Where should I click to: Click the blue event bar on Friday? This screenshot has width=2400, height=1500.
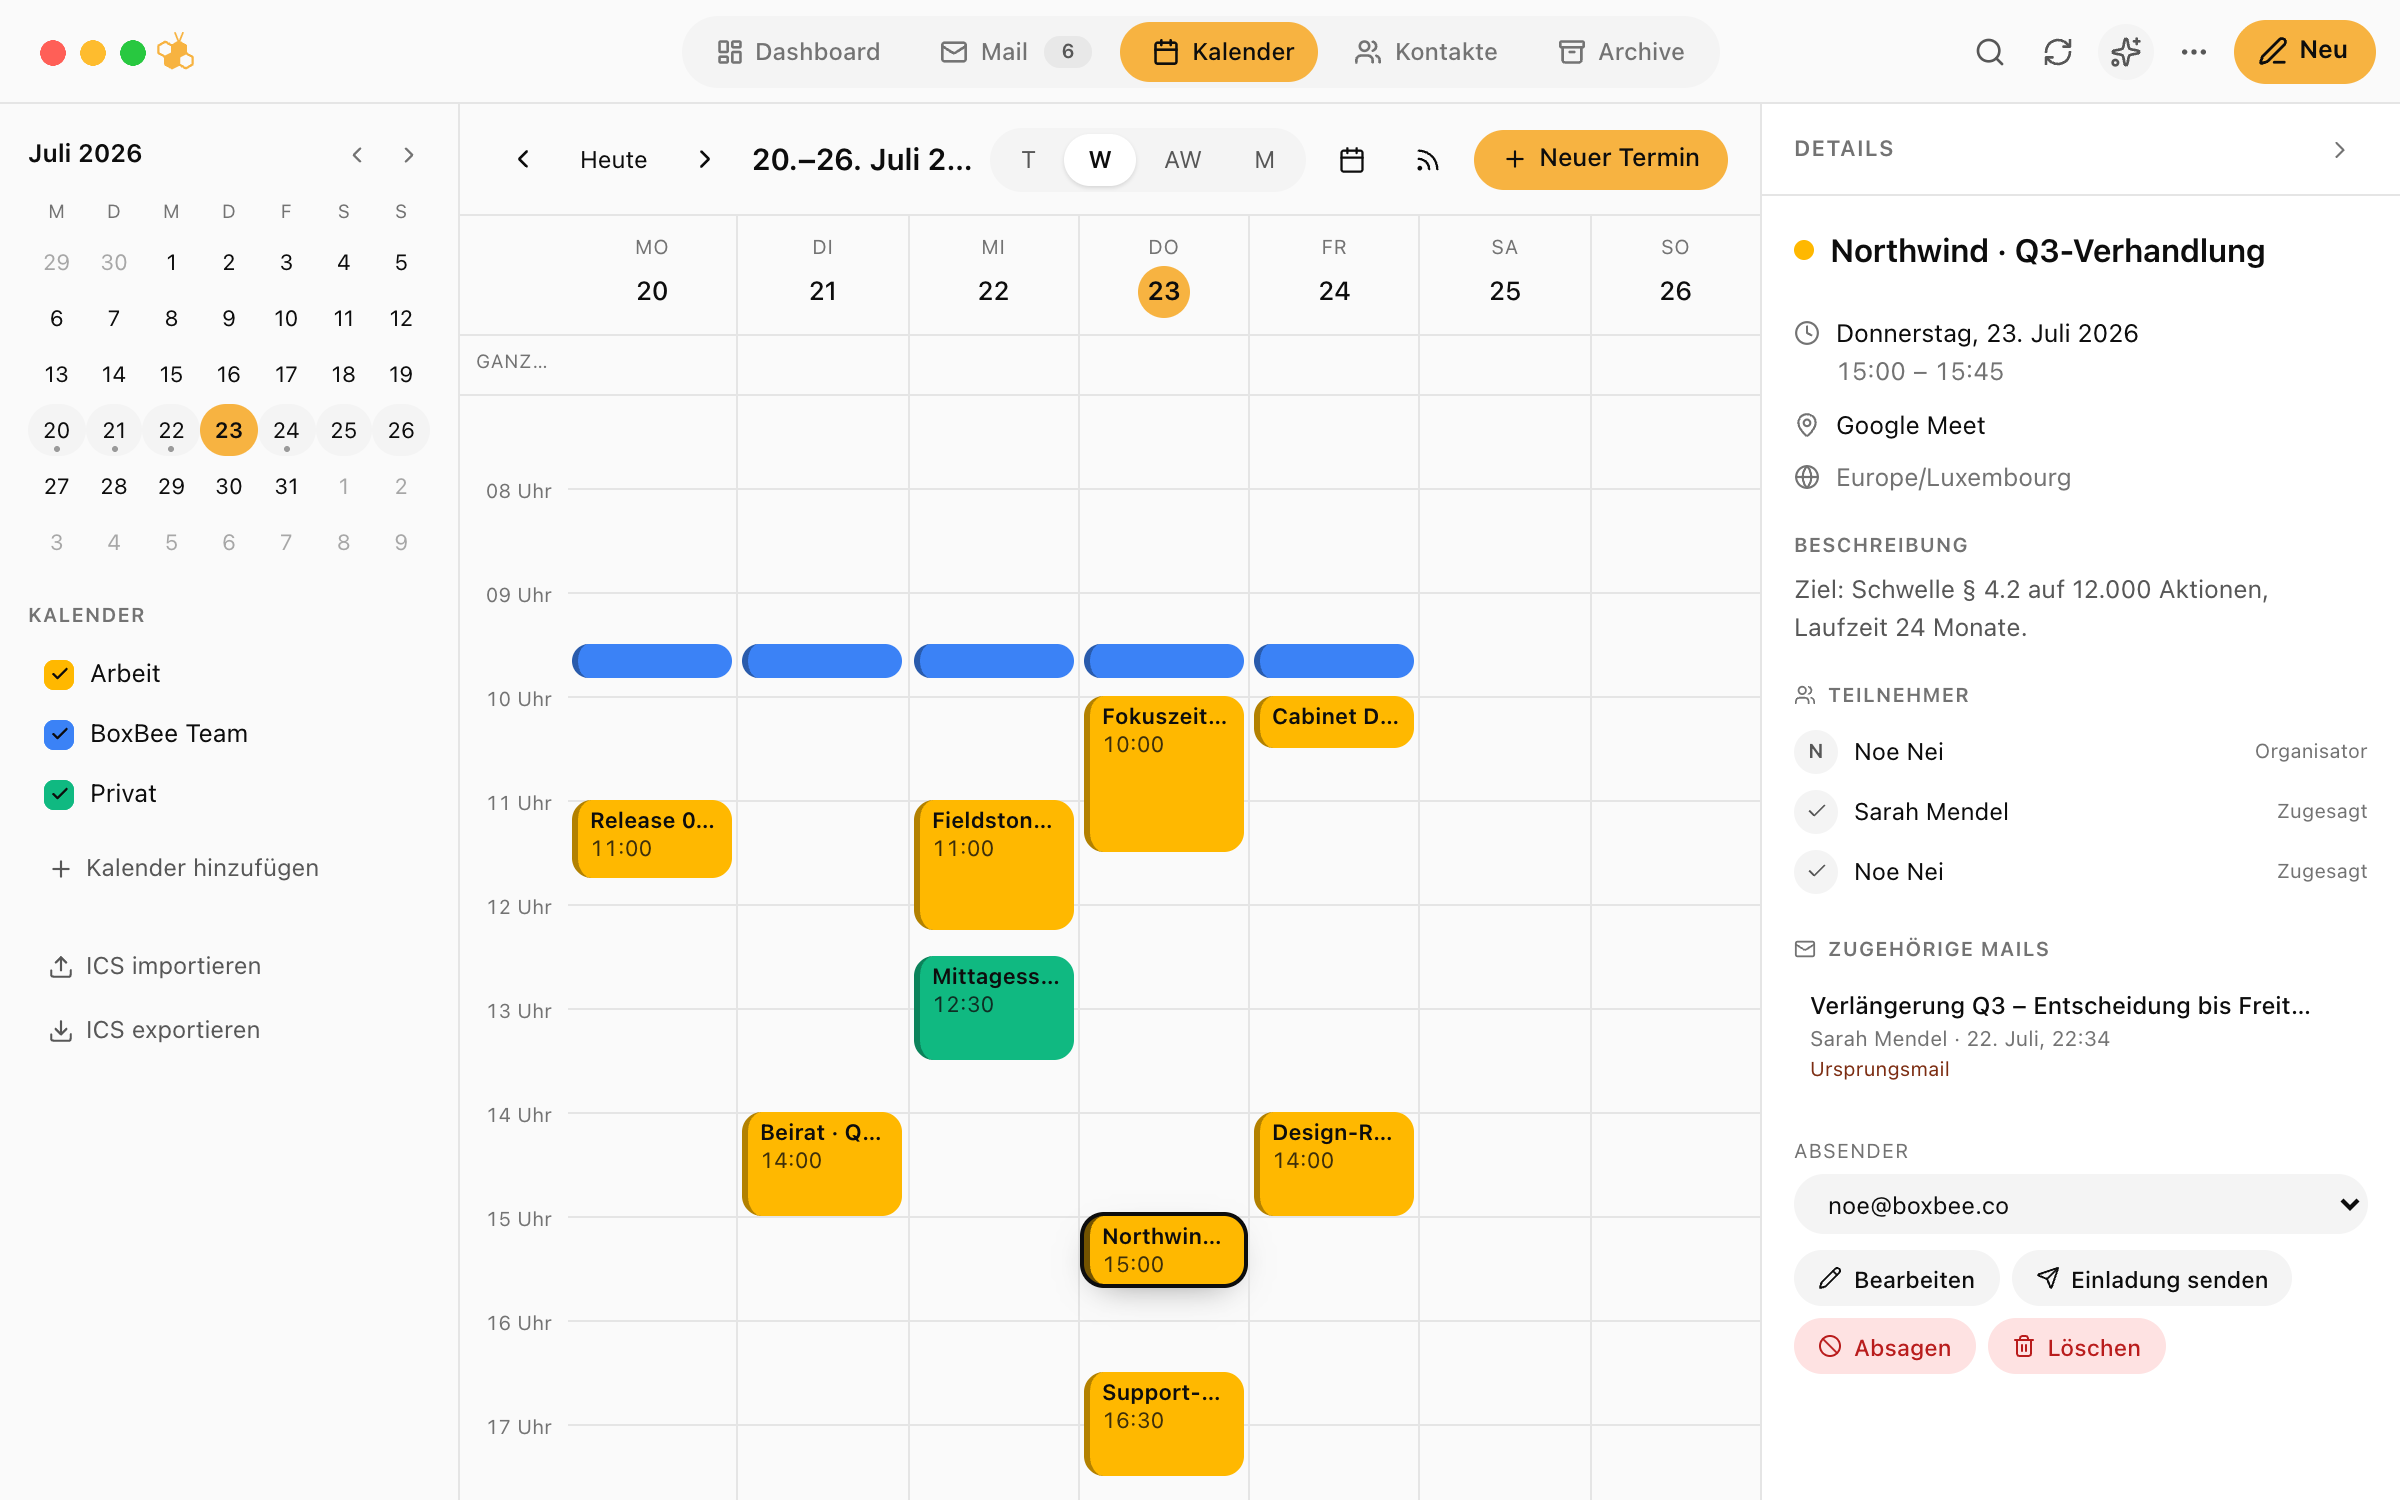coord(1334,661)
